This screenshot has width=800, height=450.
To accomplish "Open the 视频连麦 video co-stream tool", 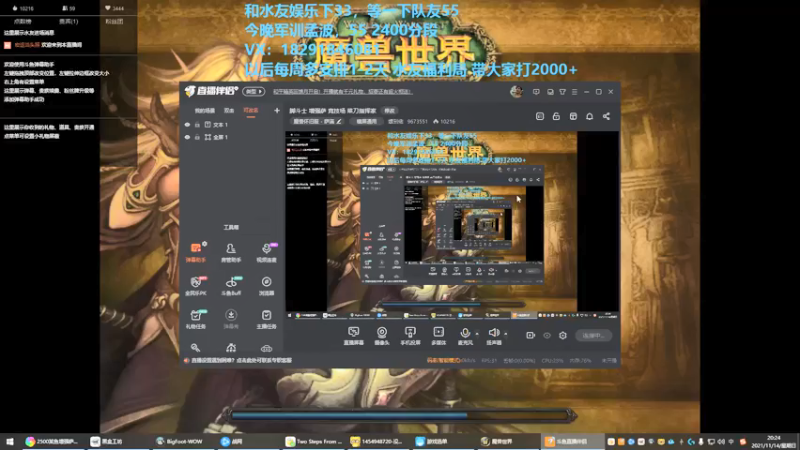I will 266,253.
